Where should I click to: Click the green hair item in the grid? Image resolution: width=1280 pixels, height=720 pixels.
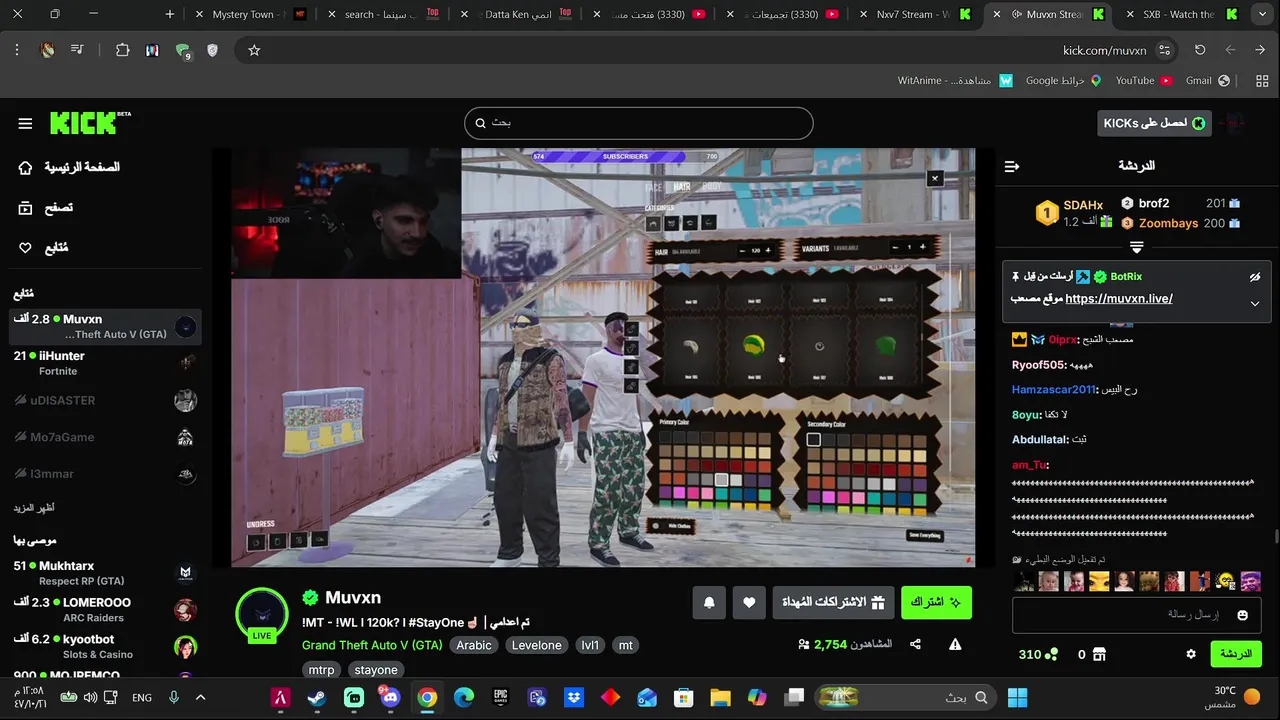(x=885, y=346)
